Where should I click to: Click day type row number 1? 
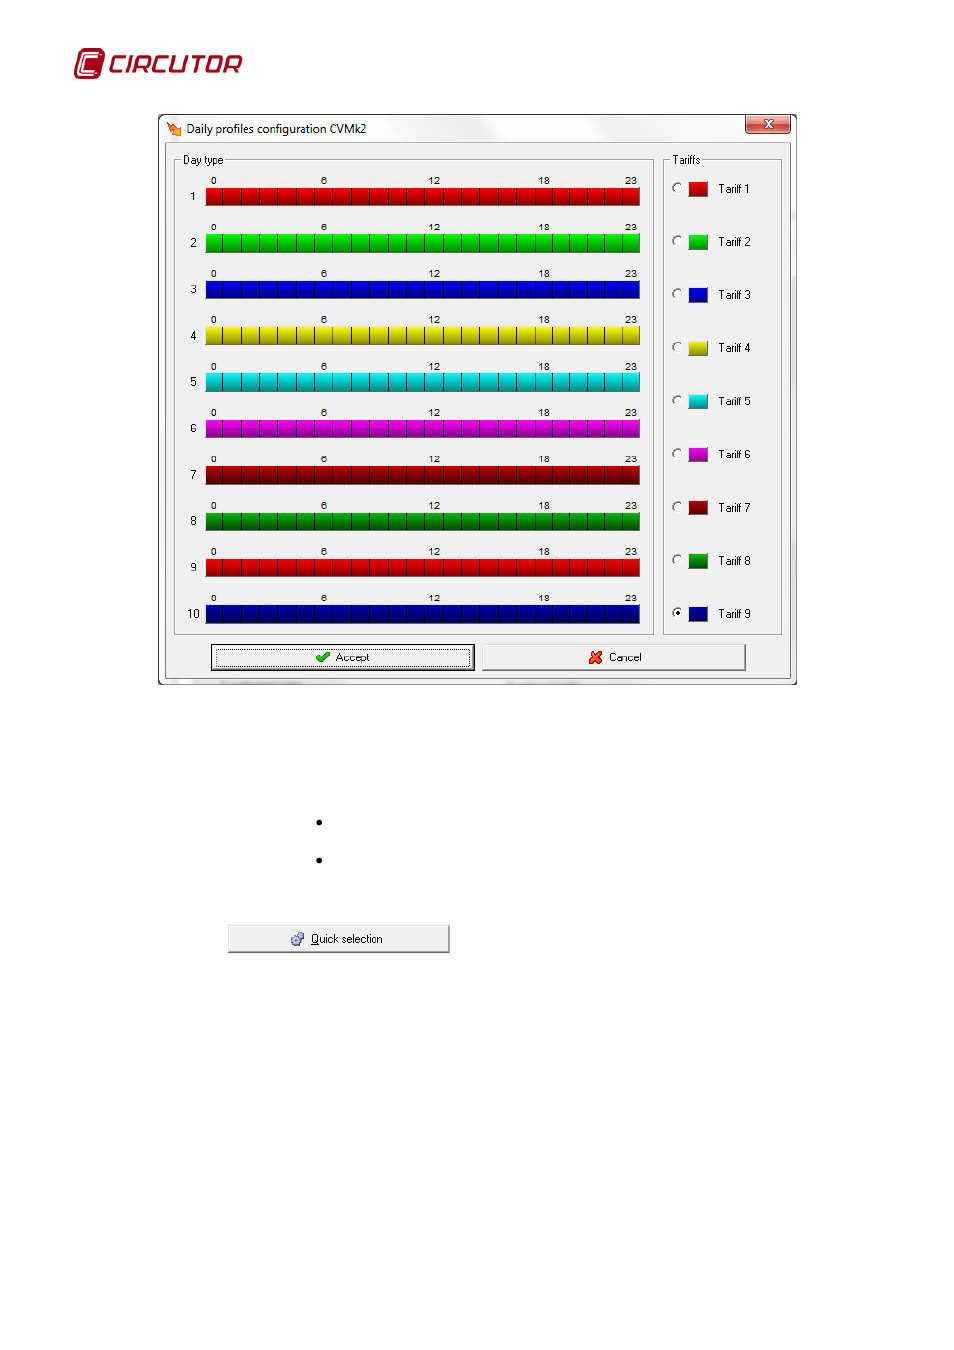point(193,197)
